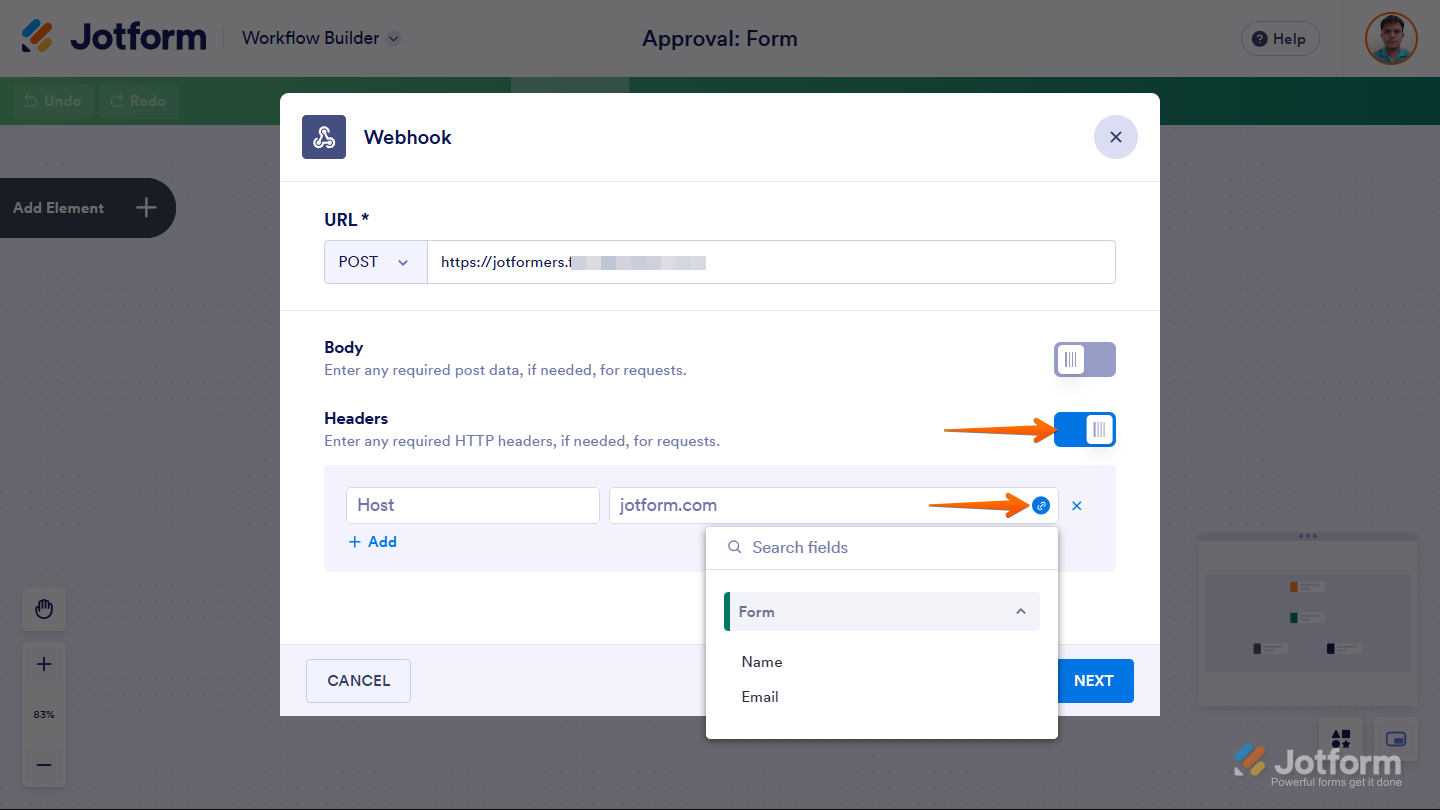Open the Help panel
The image size is (1440, 810).
tap(1280, 38)
